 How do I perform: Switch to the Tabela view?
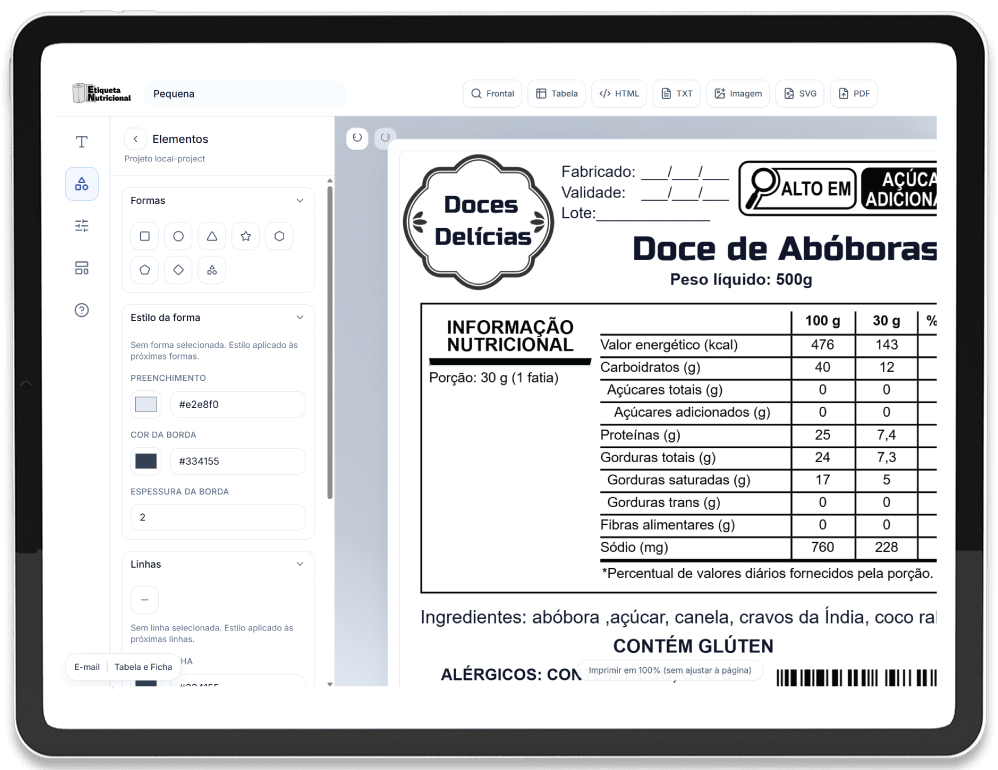pos(556,94)
